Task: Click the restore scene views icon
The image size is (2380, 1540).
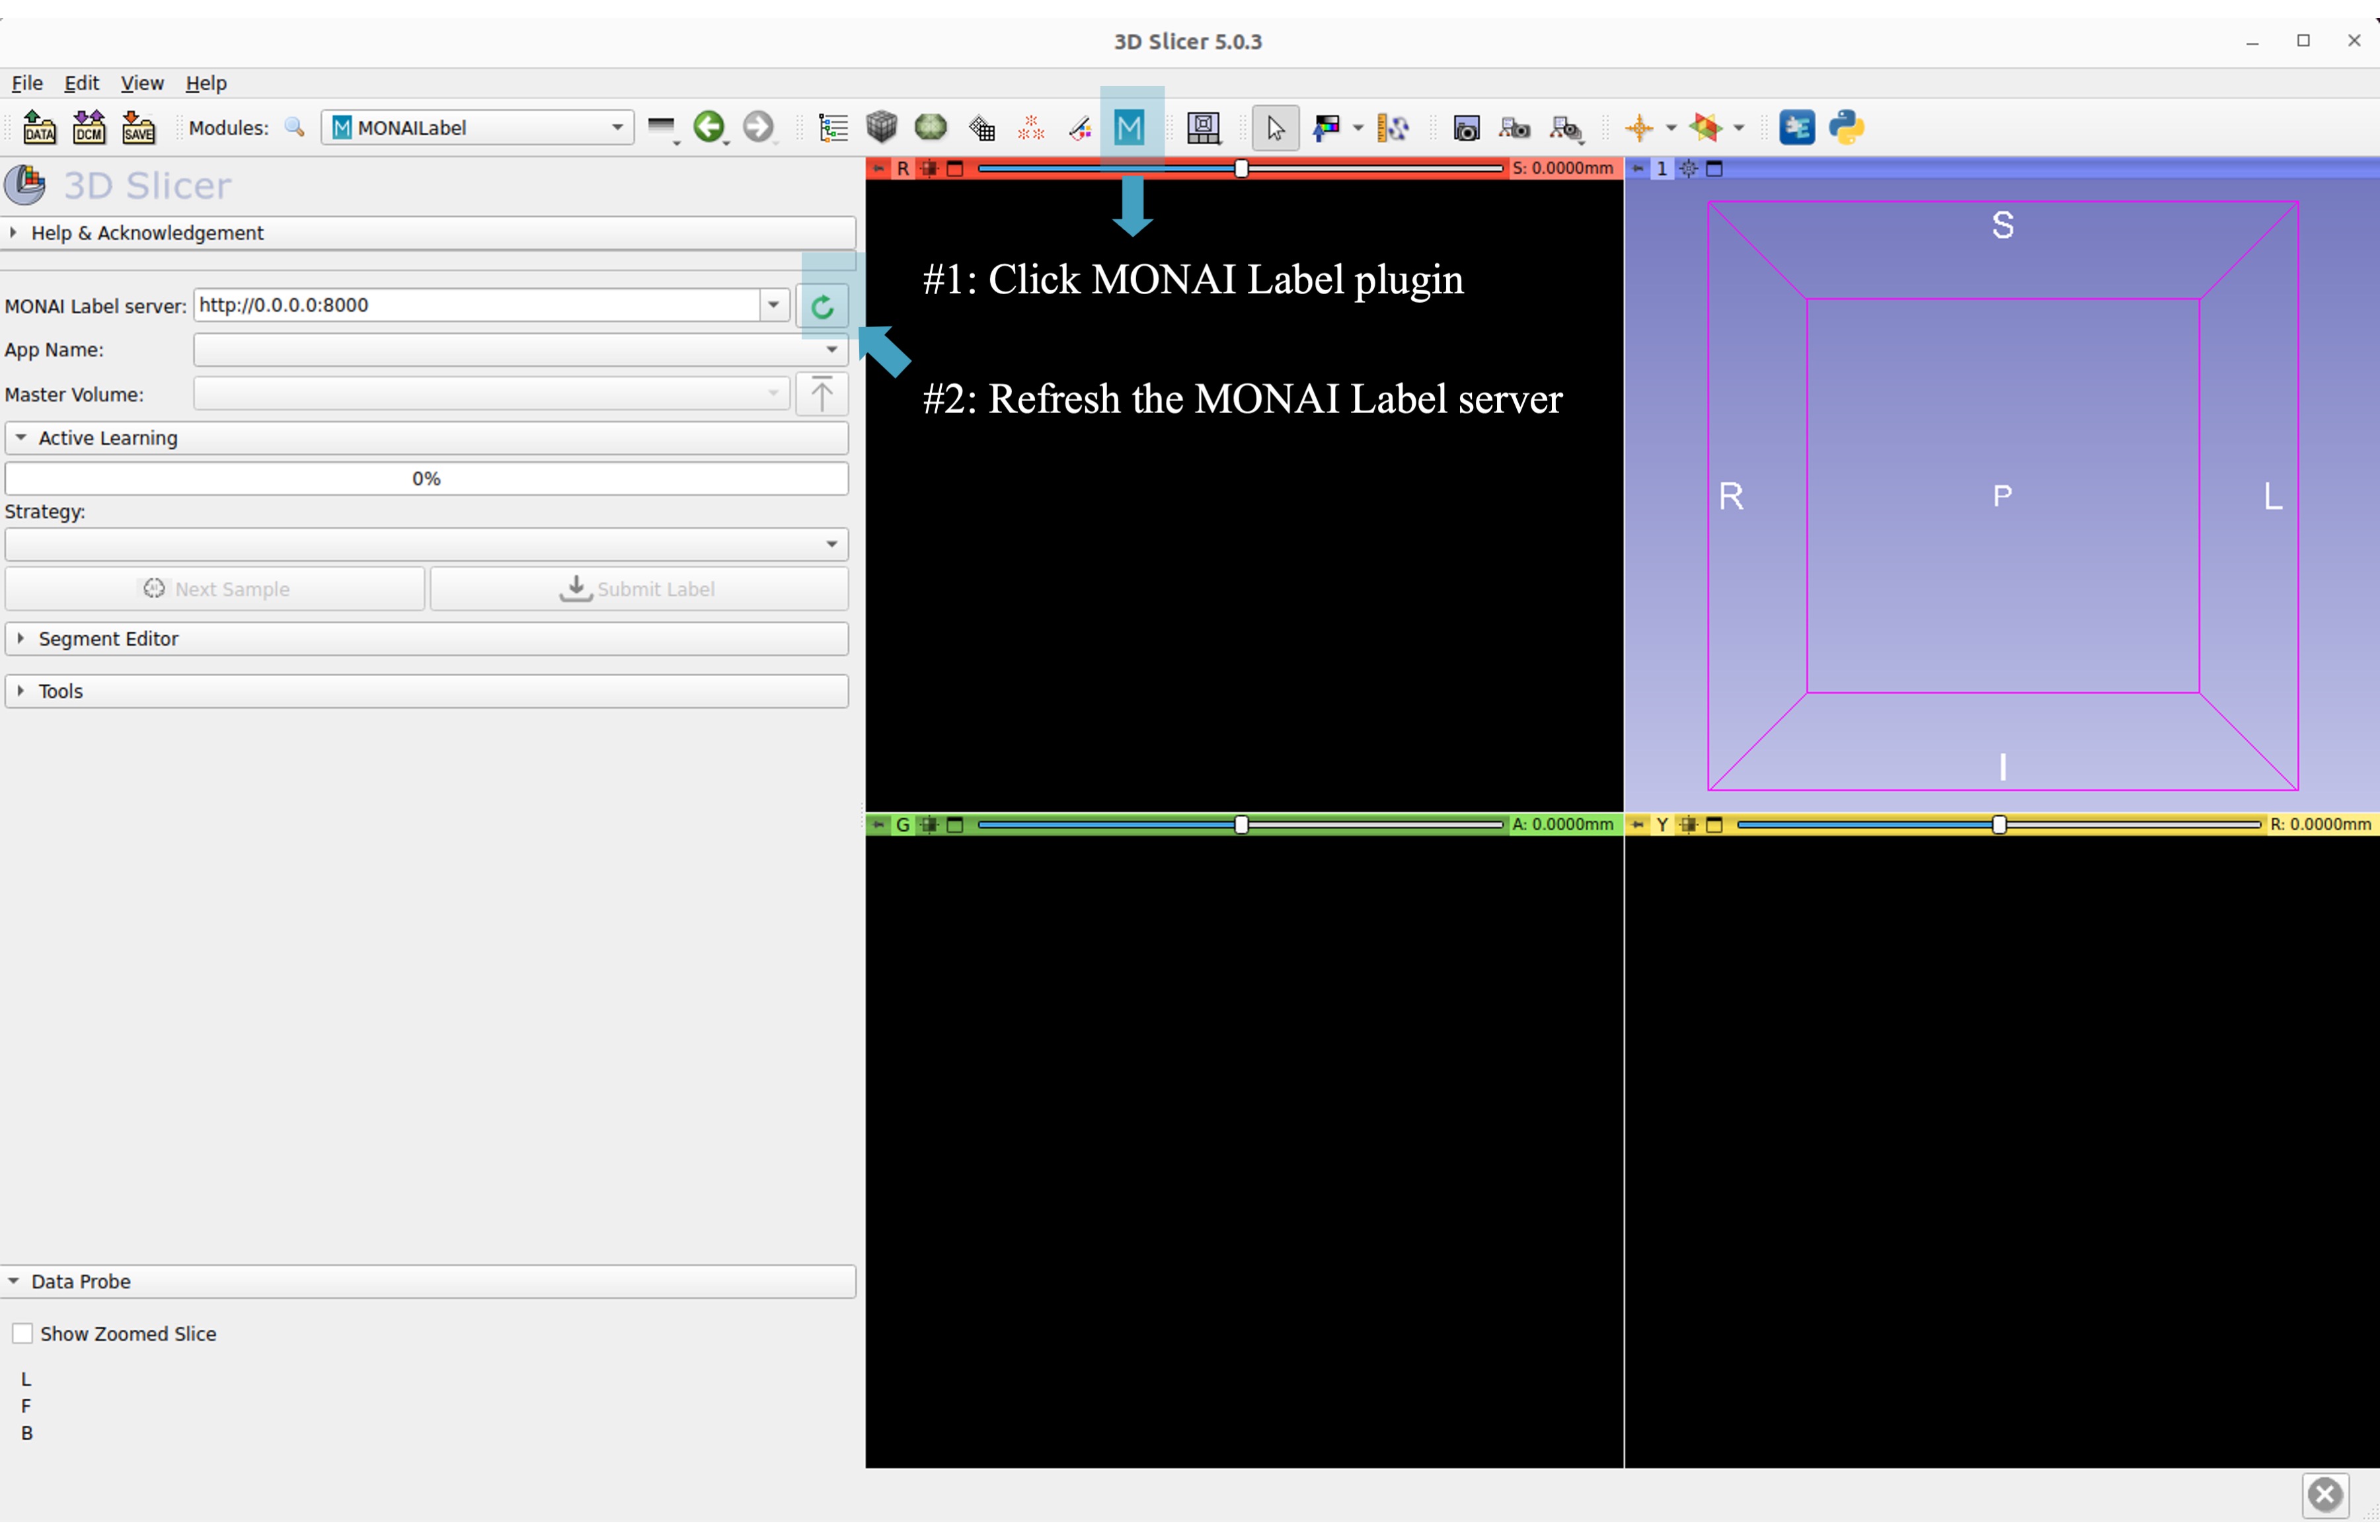Action: click(1567, 128)
